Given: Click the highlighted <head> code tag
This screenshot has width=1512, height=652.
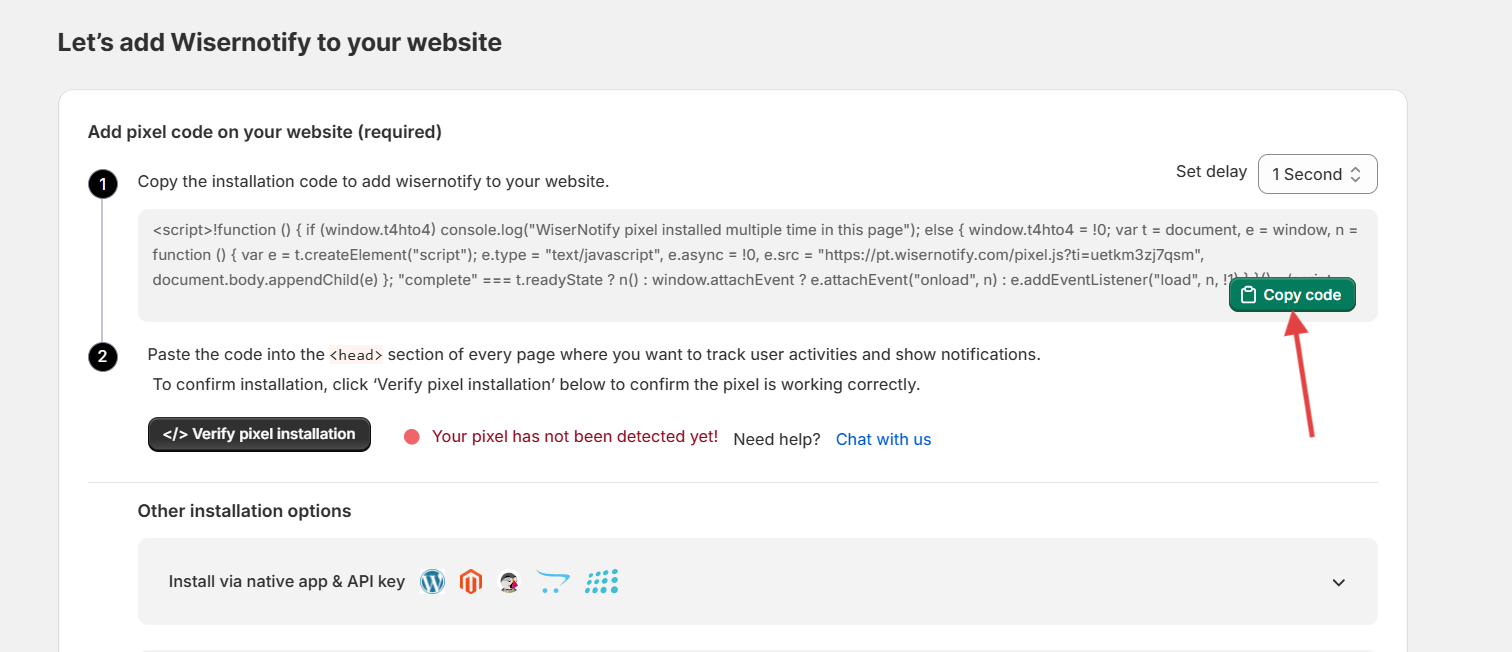Looking at the screenshot, I should 356,354.
